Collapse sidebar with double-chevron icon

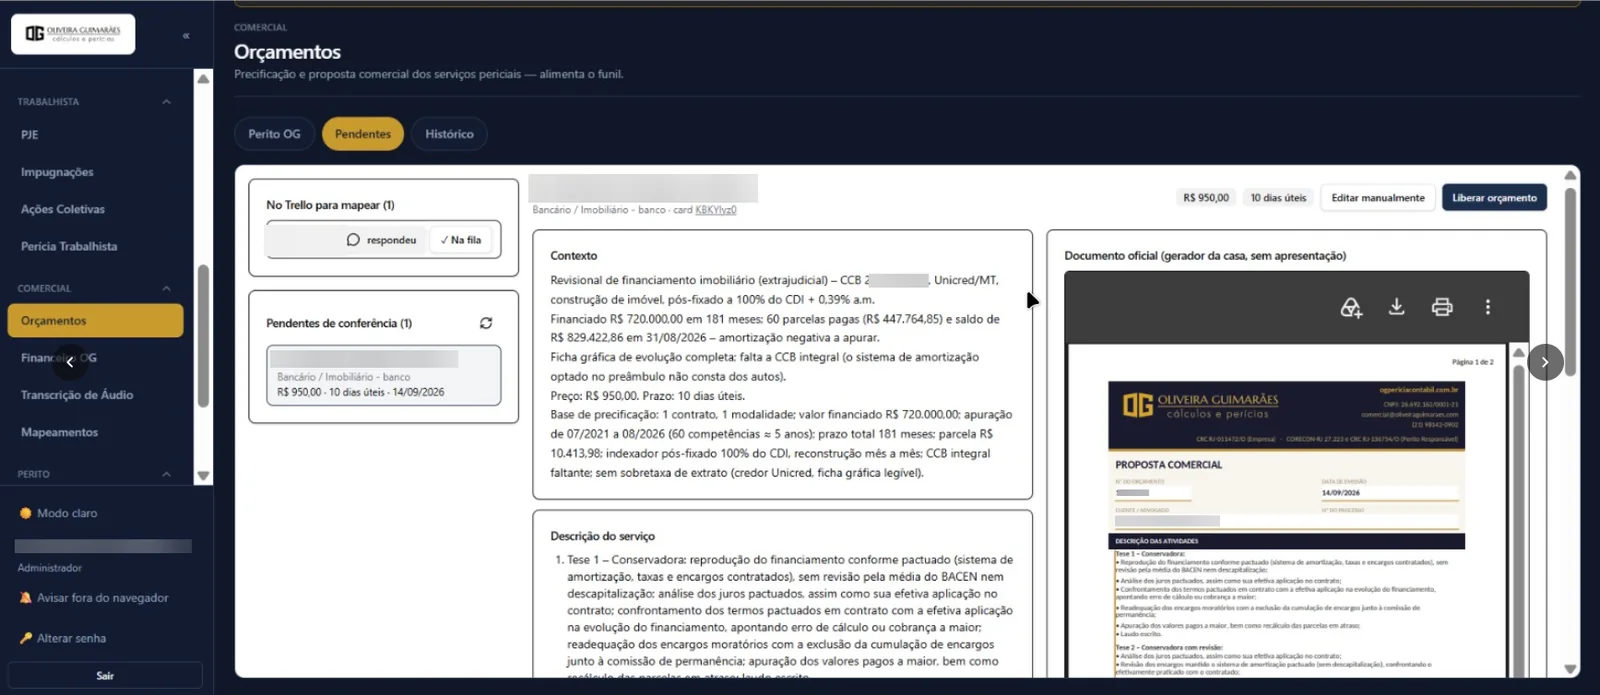186,35
